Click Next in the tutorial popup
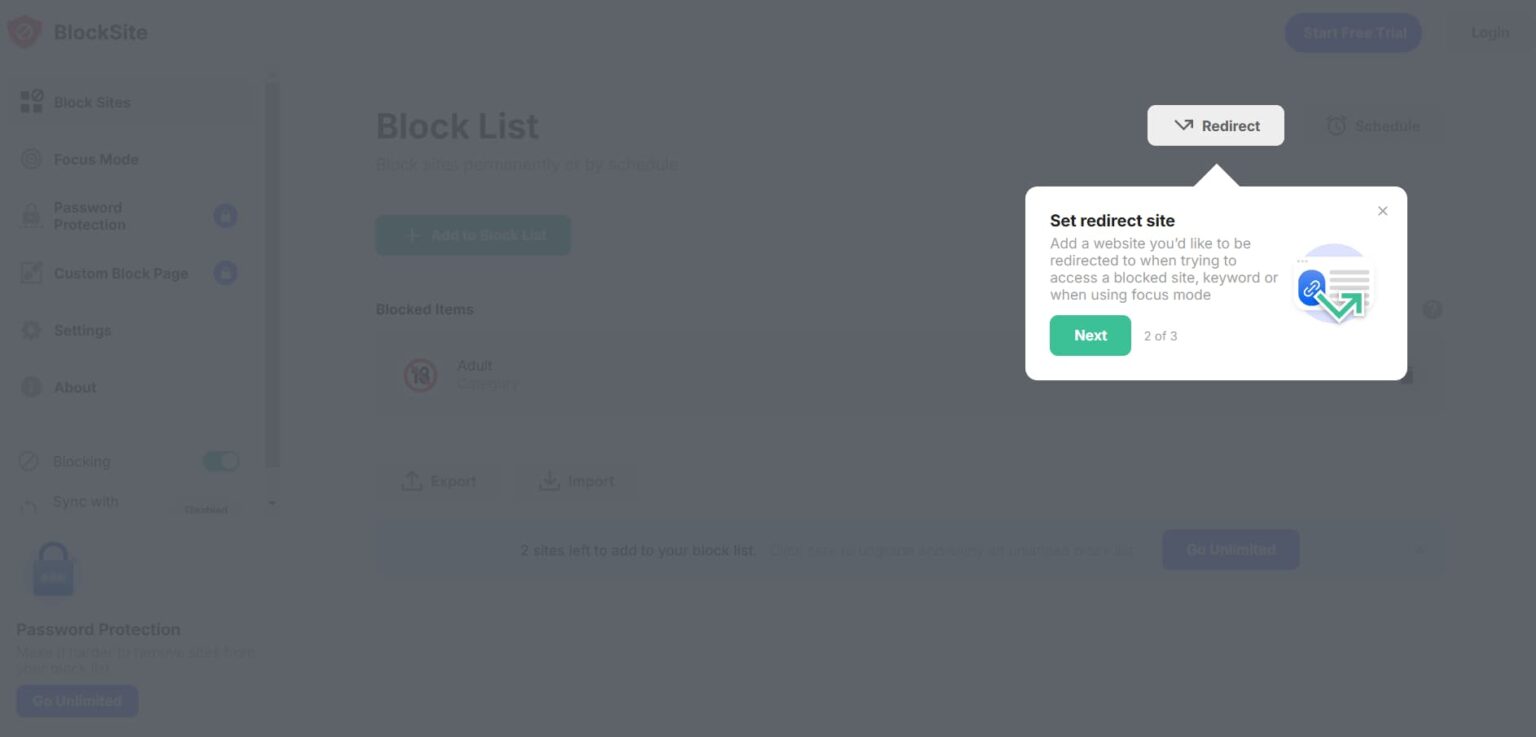1536x737 pixels. [x=1089, y=335]
